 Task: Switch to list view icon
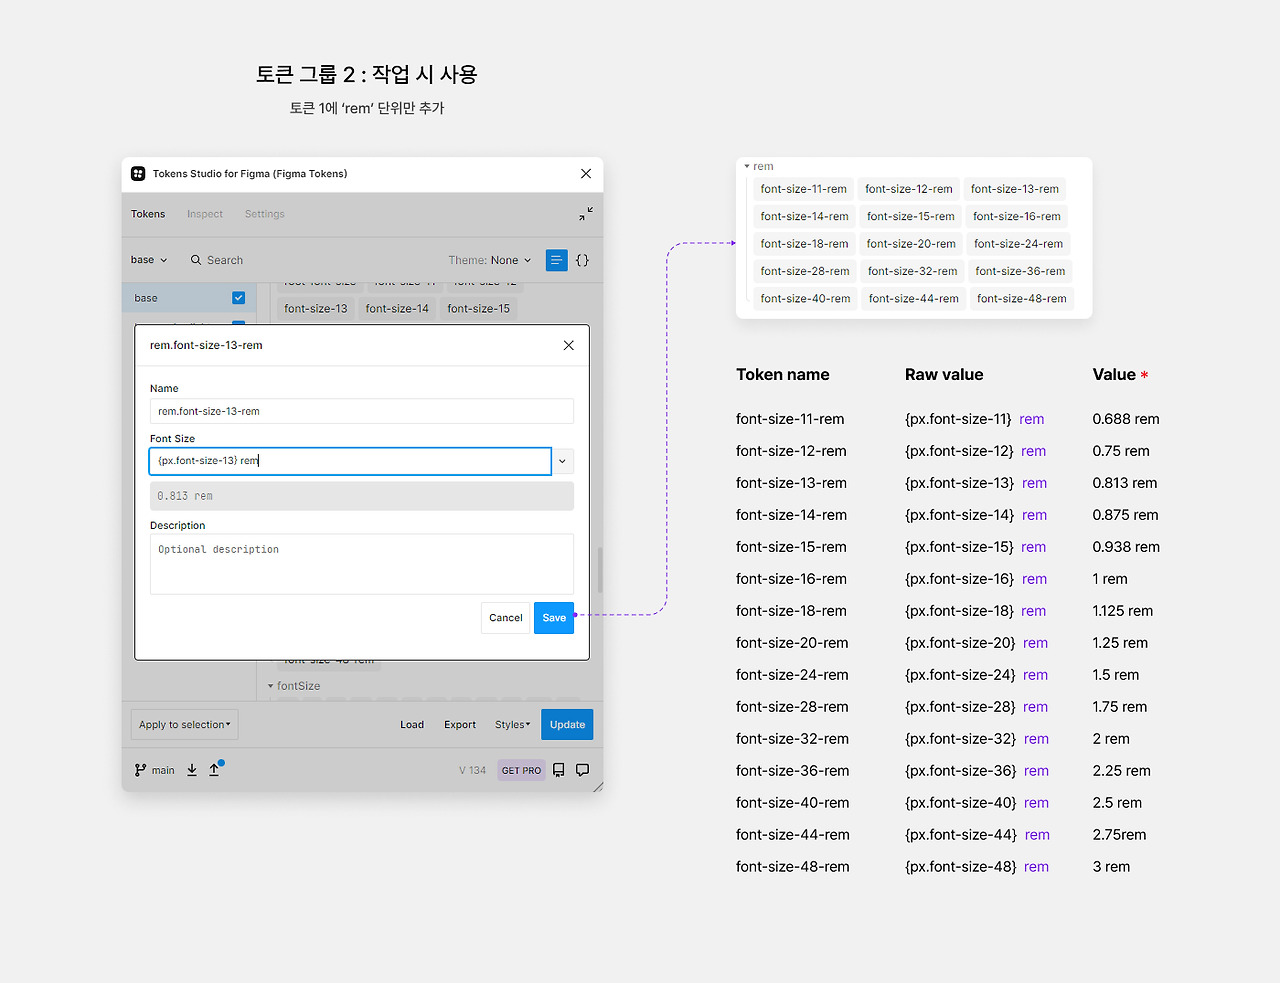pyautogui.click(x=557, y=260)
